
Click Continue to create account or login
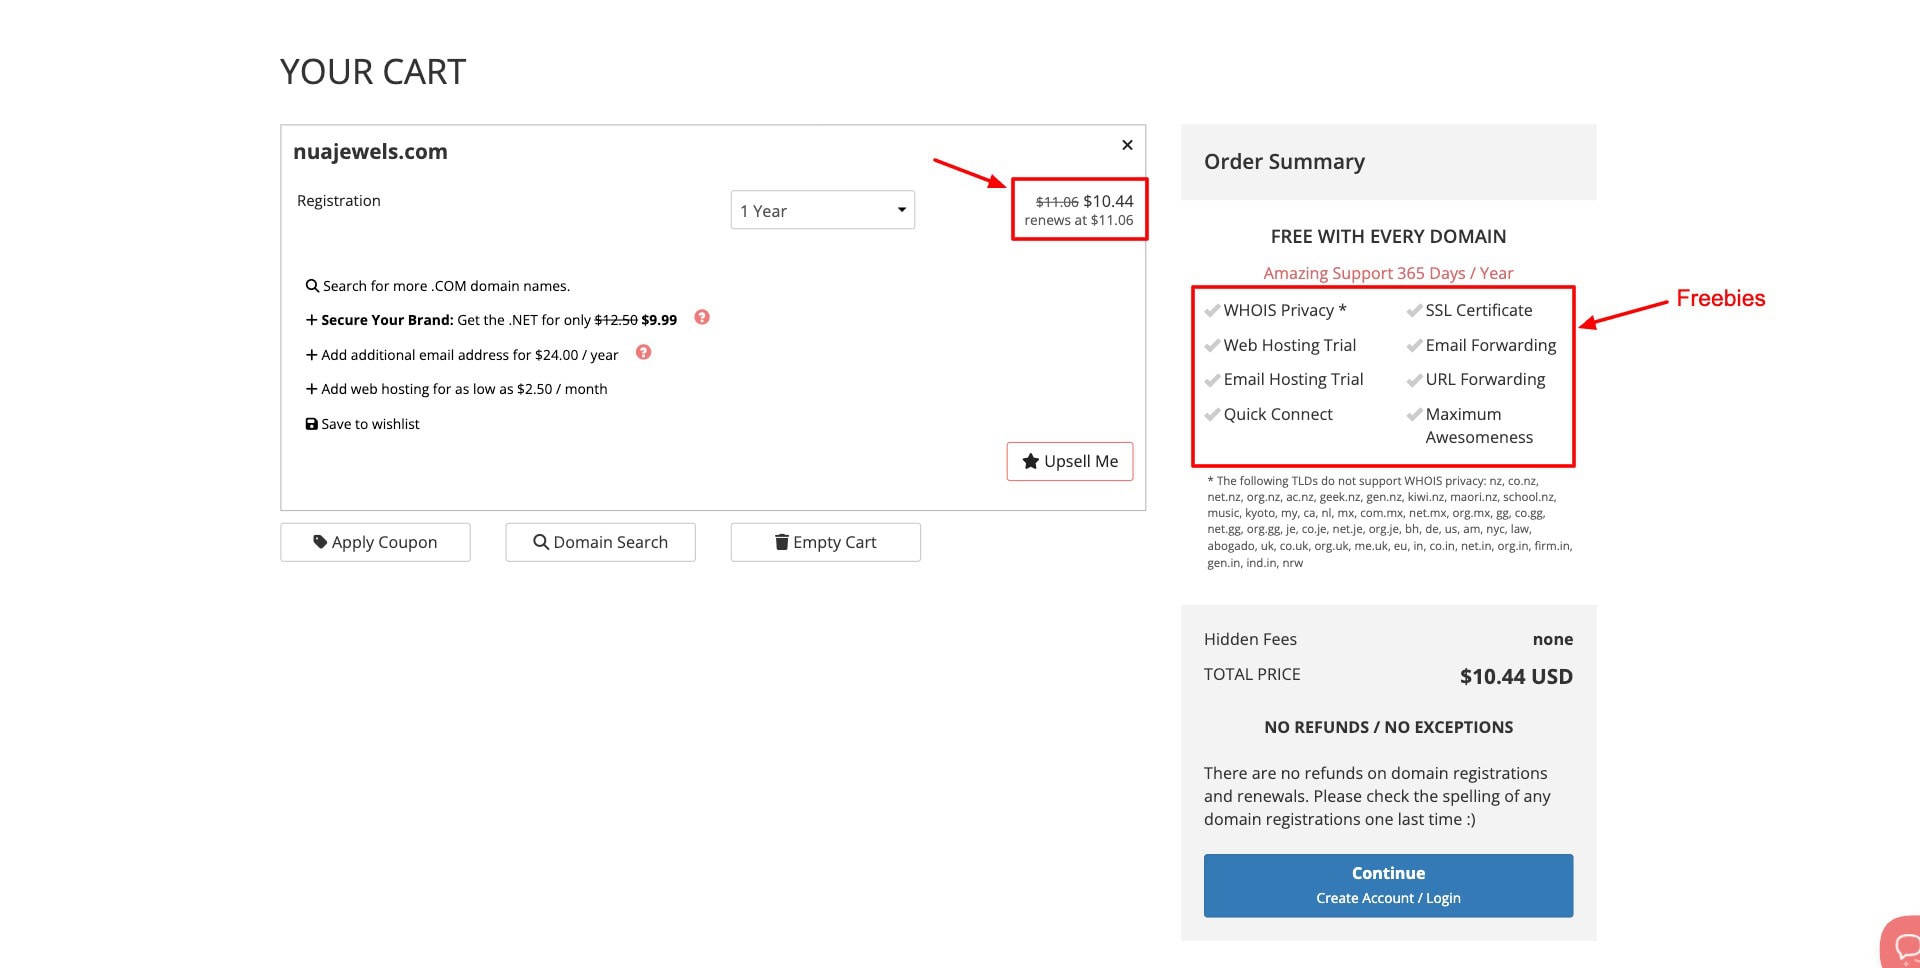click(x=1388, y=885)
